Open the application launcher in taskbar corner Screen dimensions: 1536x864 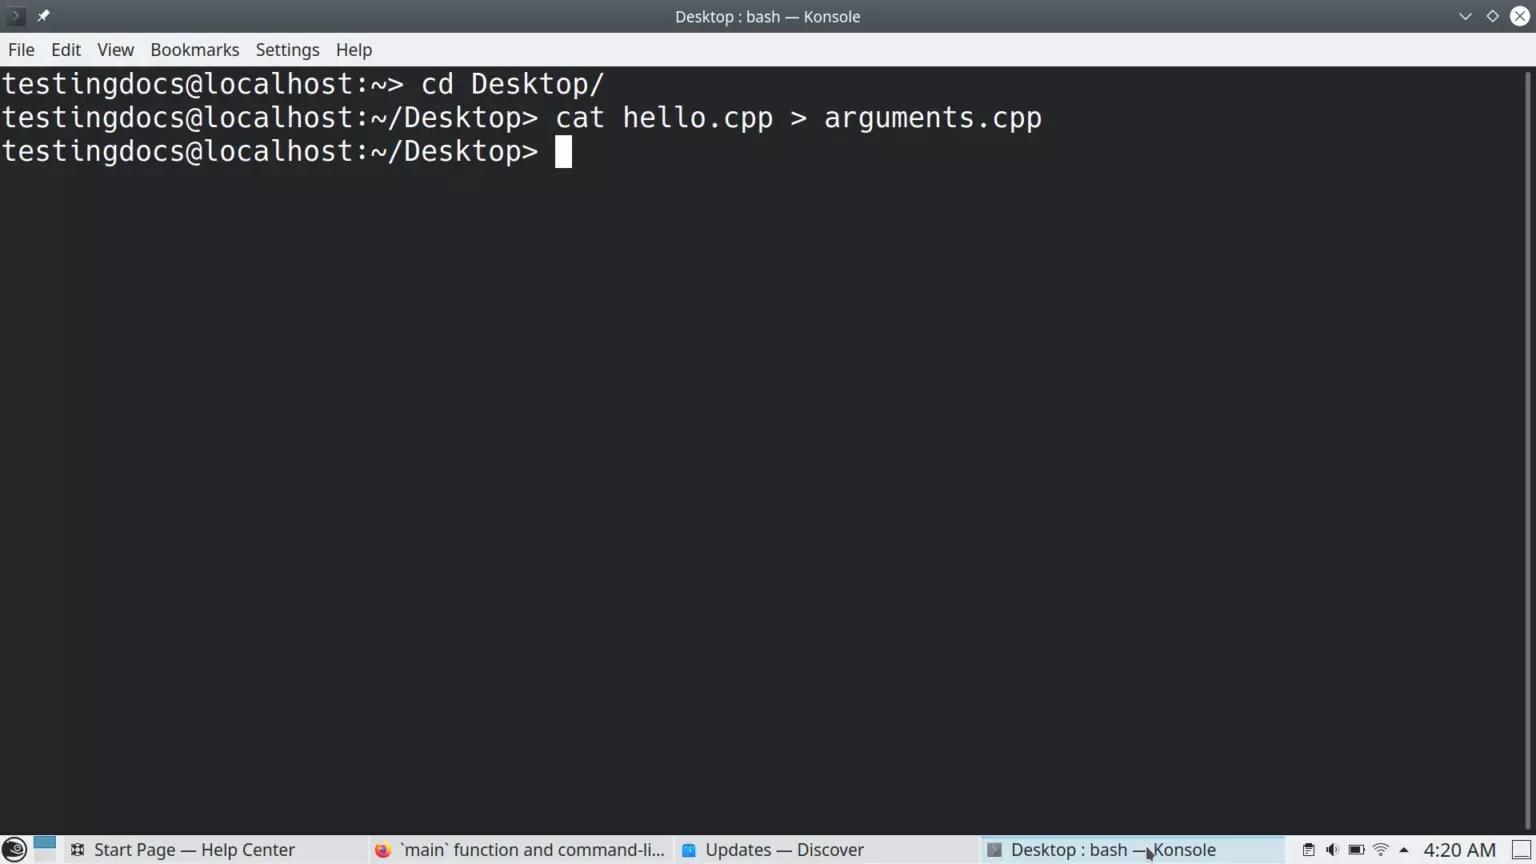point(14,849)
